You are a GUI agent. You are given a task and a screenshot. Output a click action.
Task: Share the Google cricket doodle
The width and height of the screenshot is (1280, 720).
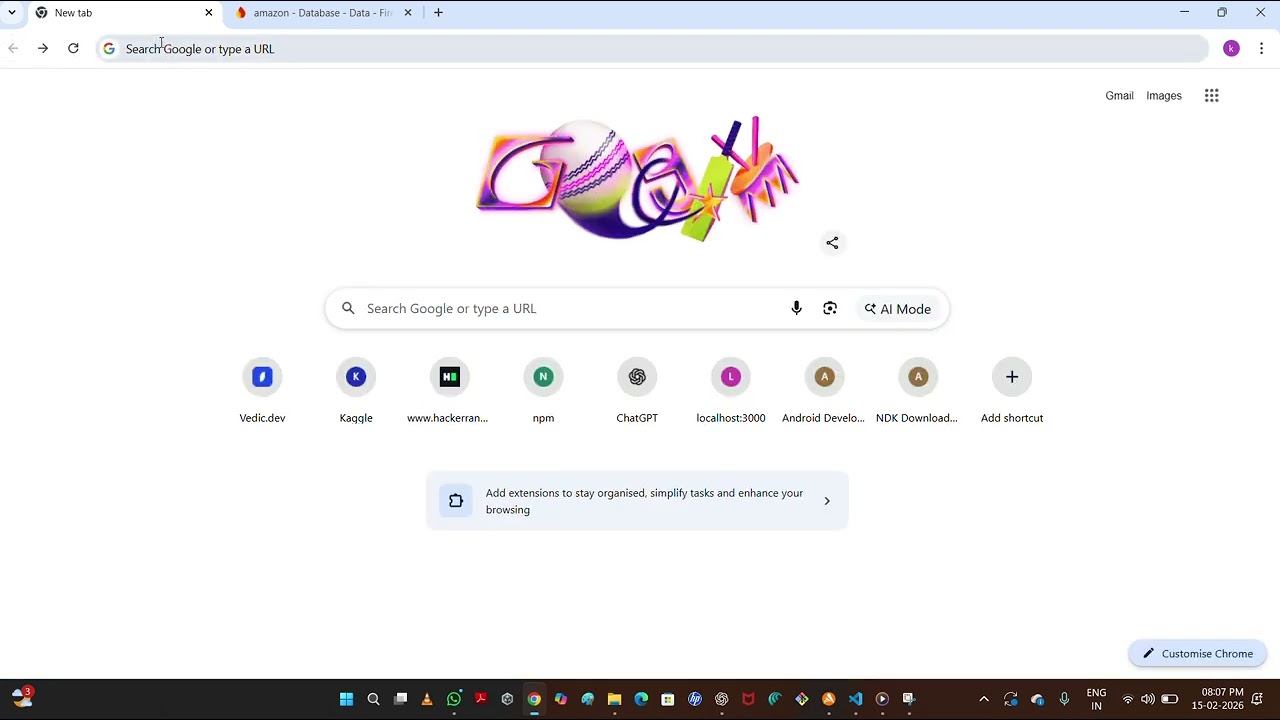832,243
